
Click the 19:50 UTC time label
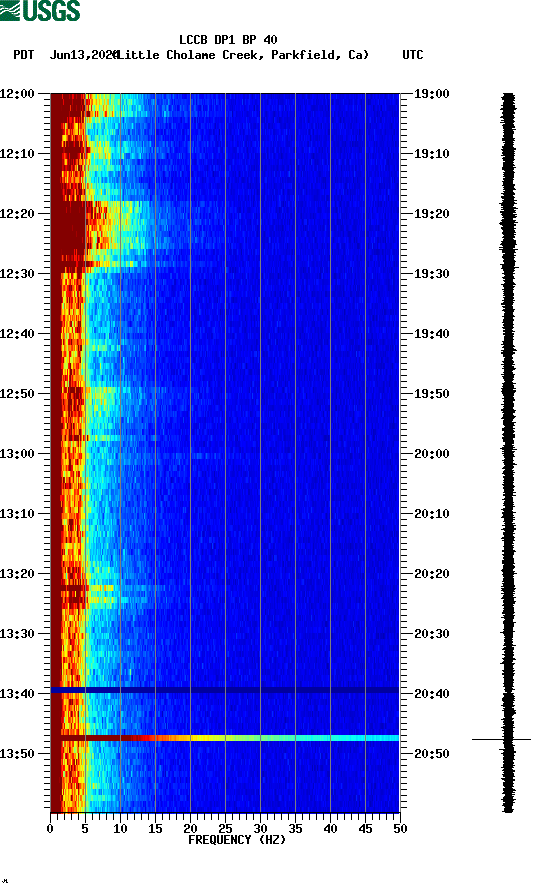tap(432, 394)
